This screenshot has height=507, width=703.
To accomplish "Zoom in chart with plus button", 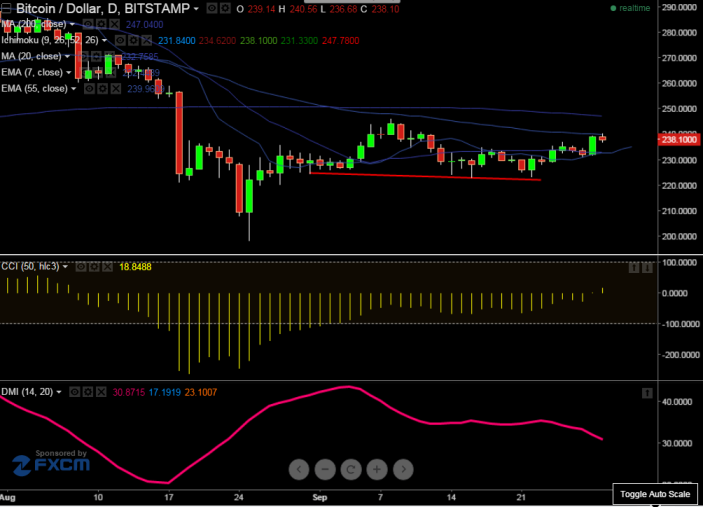I will pos(377,469).
